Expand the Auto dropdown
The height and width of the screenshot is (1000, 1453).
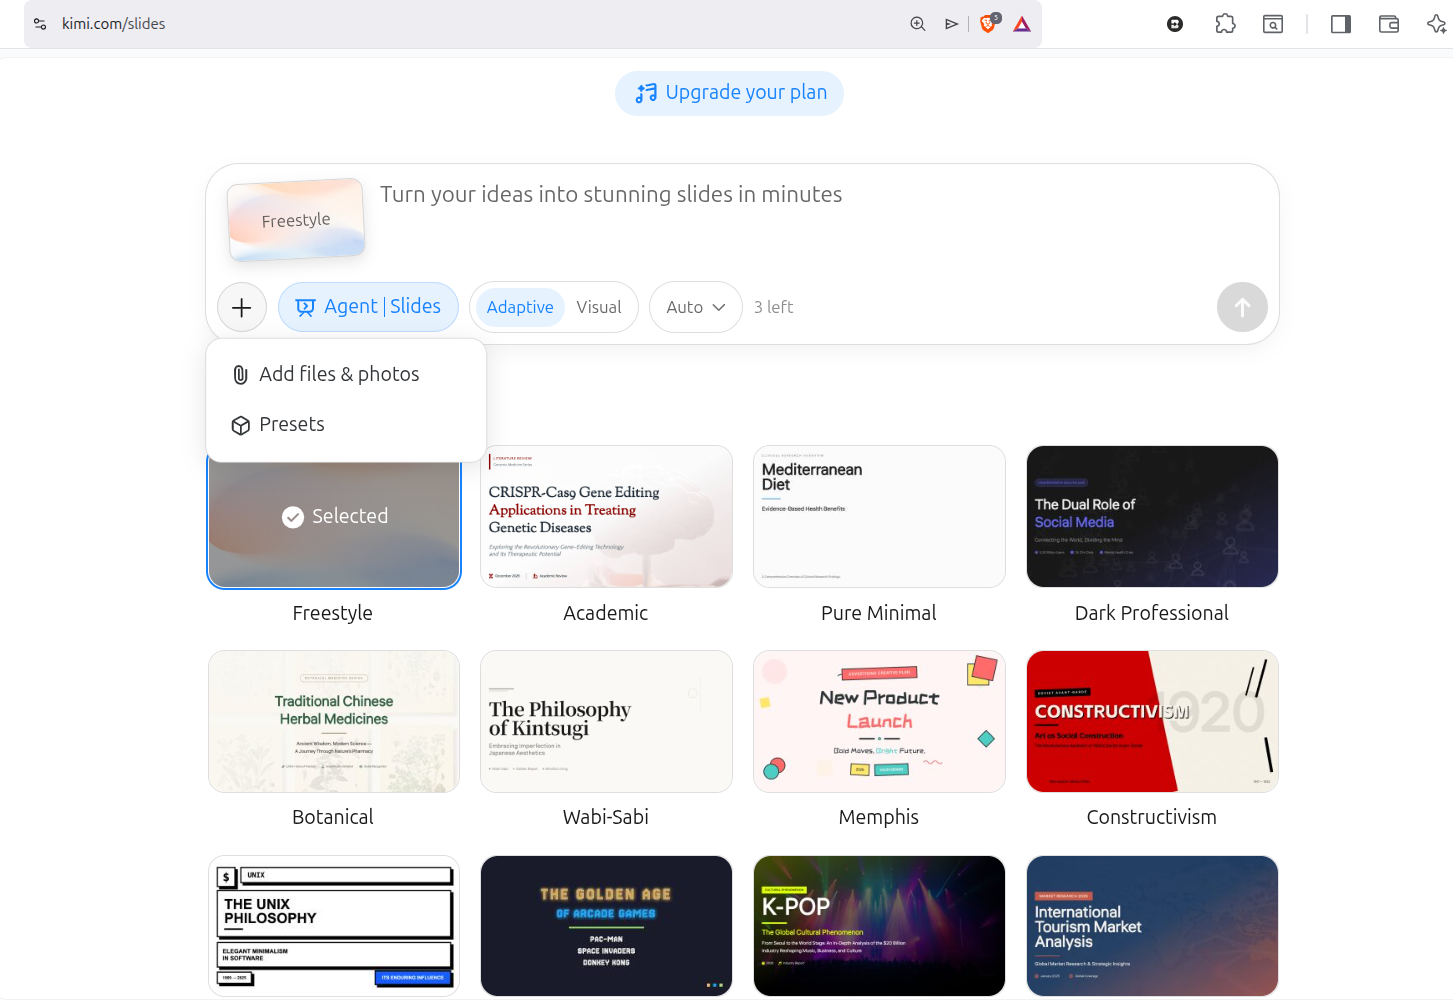click(695, 307)
